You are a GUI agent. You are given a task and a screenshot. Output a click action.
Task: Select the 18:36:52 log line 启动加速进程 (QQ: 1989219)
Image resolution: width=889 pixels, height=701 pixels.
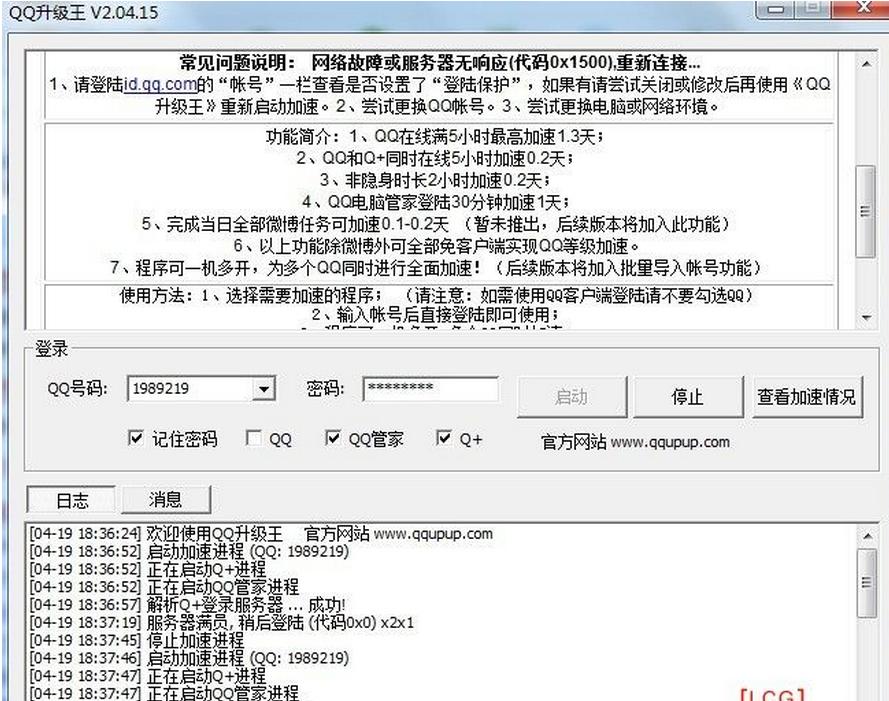189,551
